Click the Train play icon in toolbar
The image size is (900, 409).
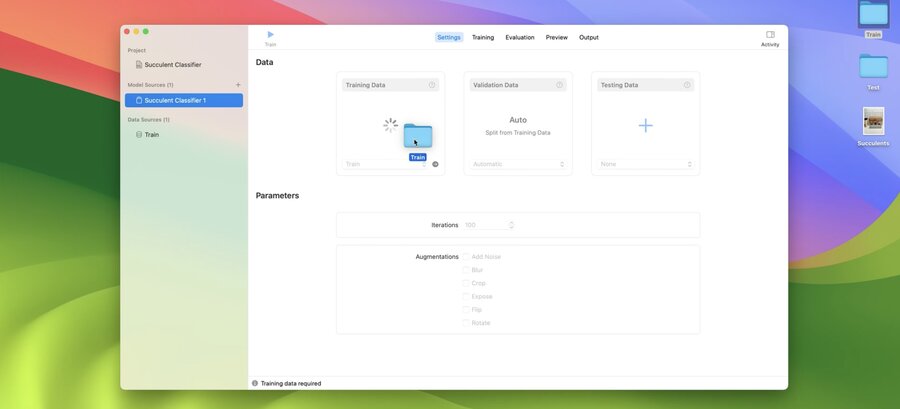click(x=270, y=34)
